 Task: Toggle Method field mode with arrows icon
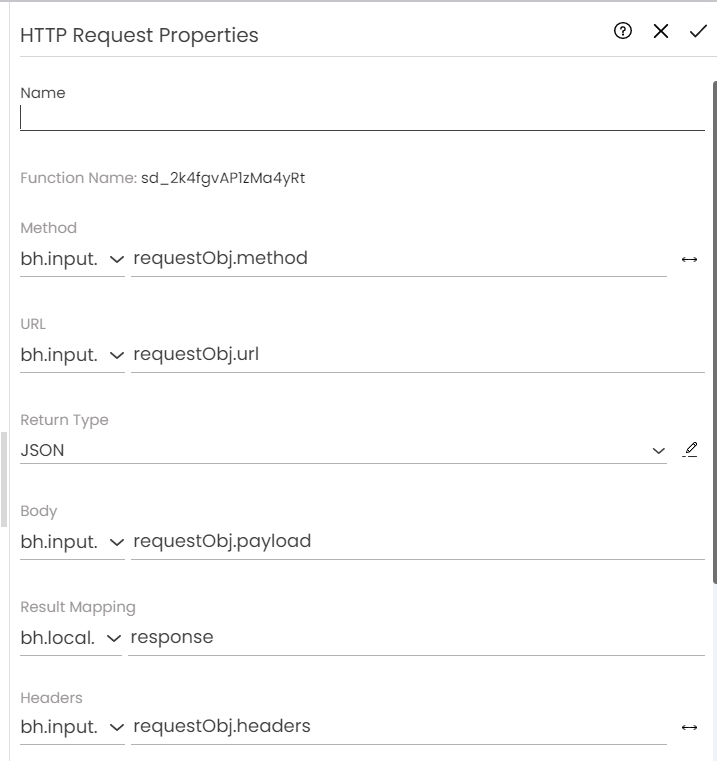(x=689, y=259)
